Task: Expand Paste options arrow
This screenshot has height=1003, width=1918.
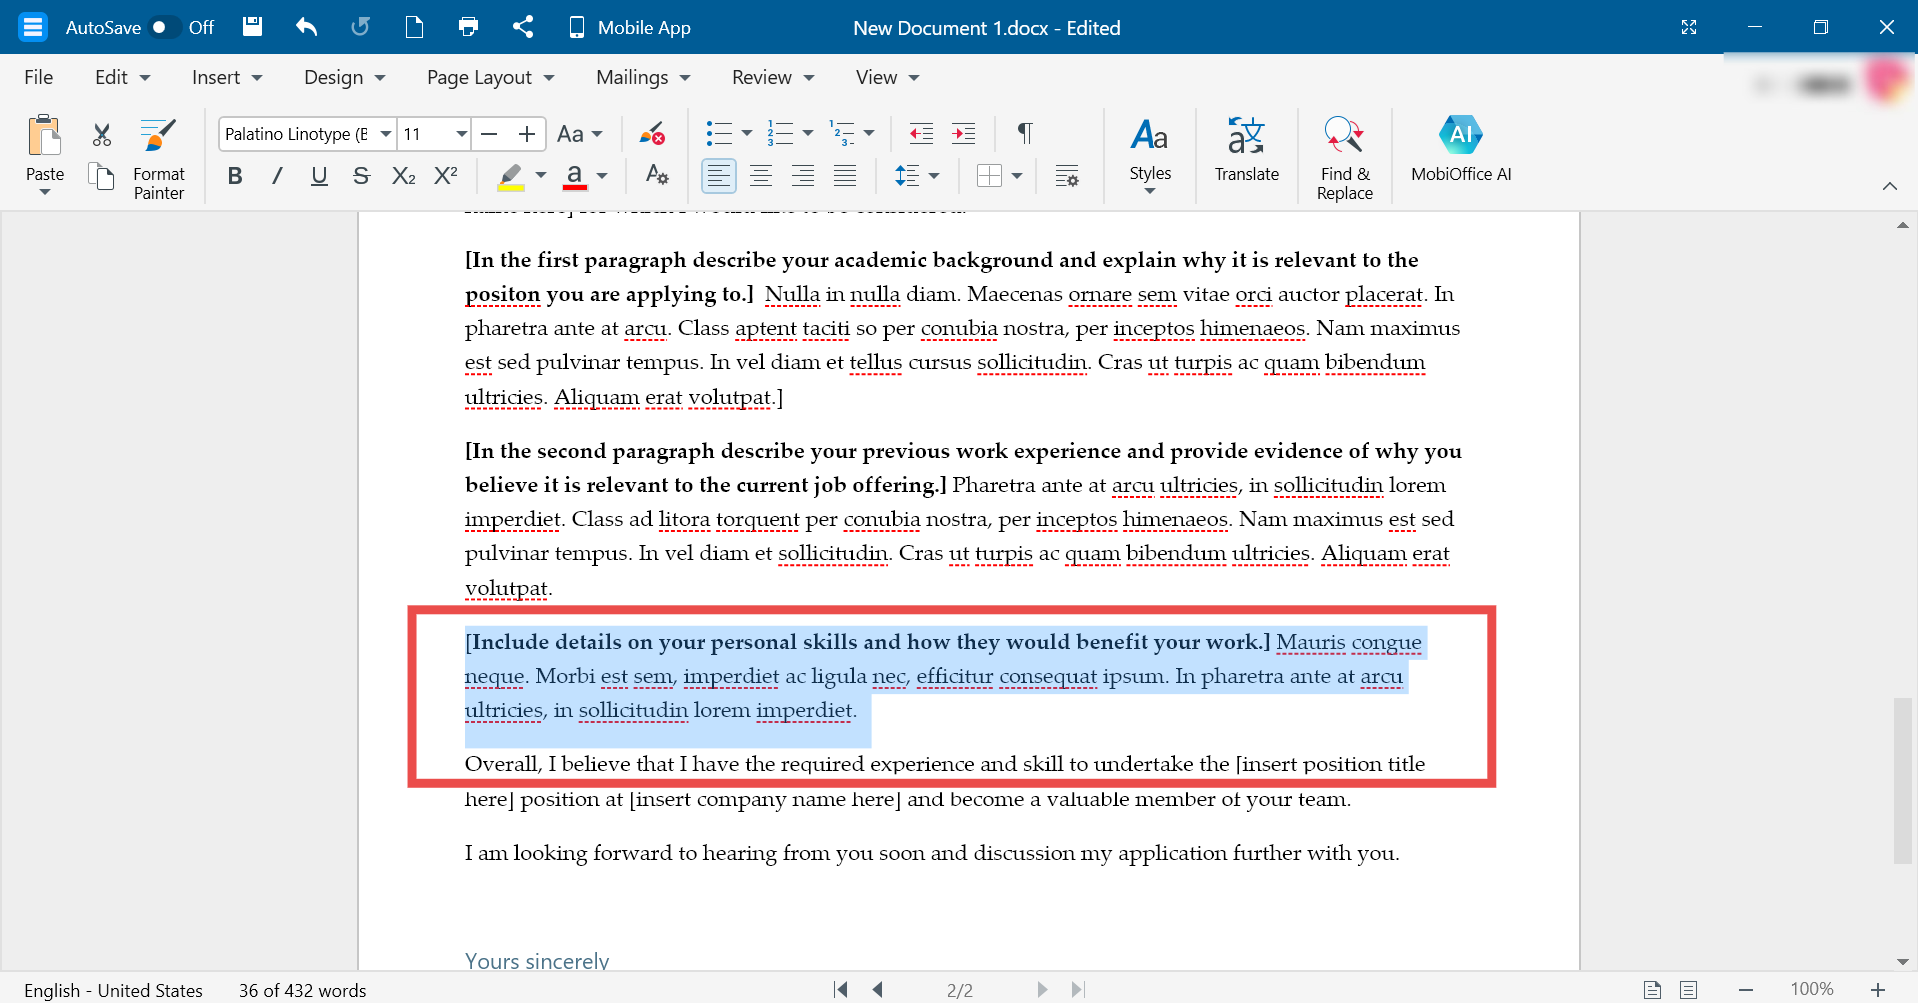Action: pos(45,192)
